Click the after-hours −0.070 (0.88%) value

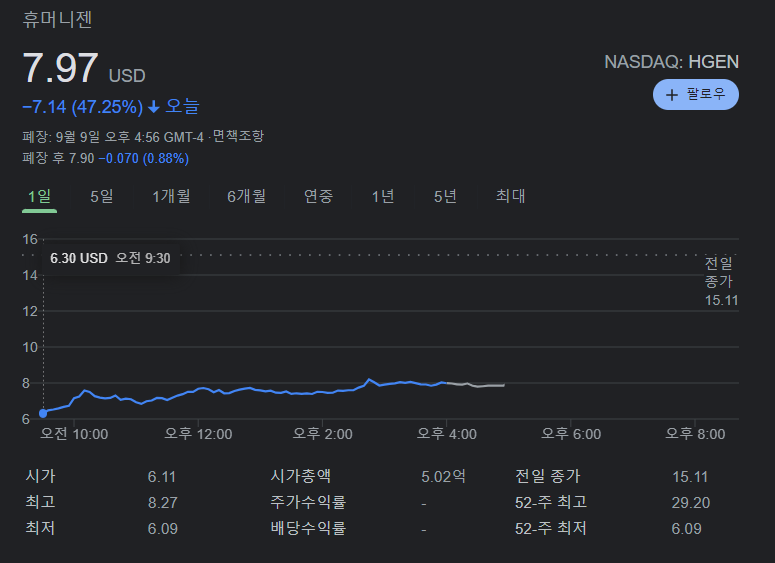pyautogui.click(x=144, y=159)
